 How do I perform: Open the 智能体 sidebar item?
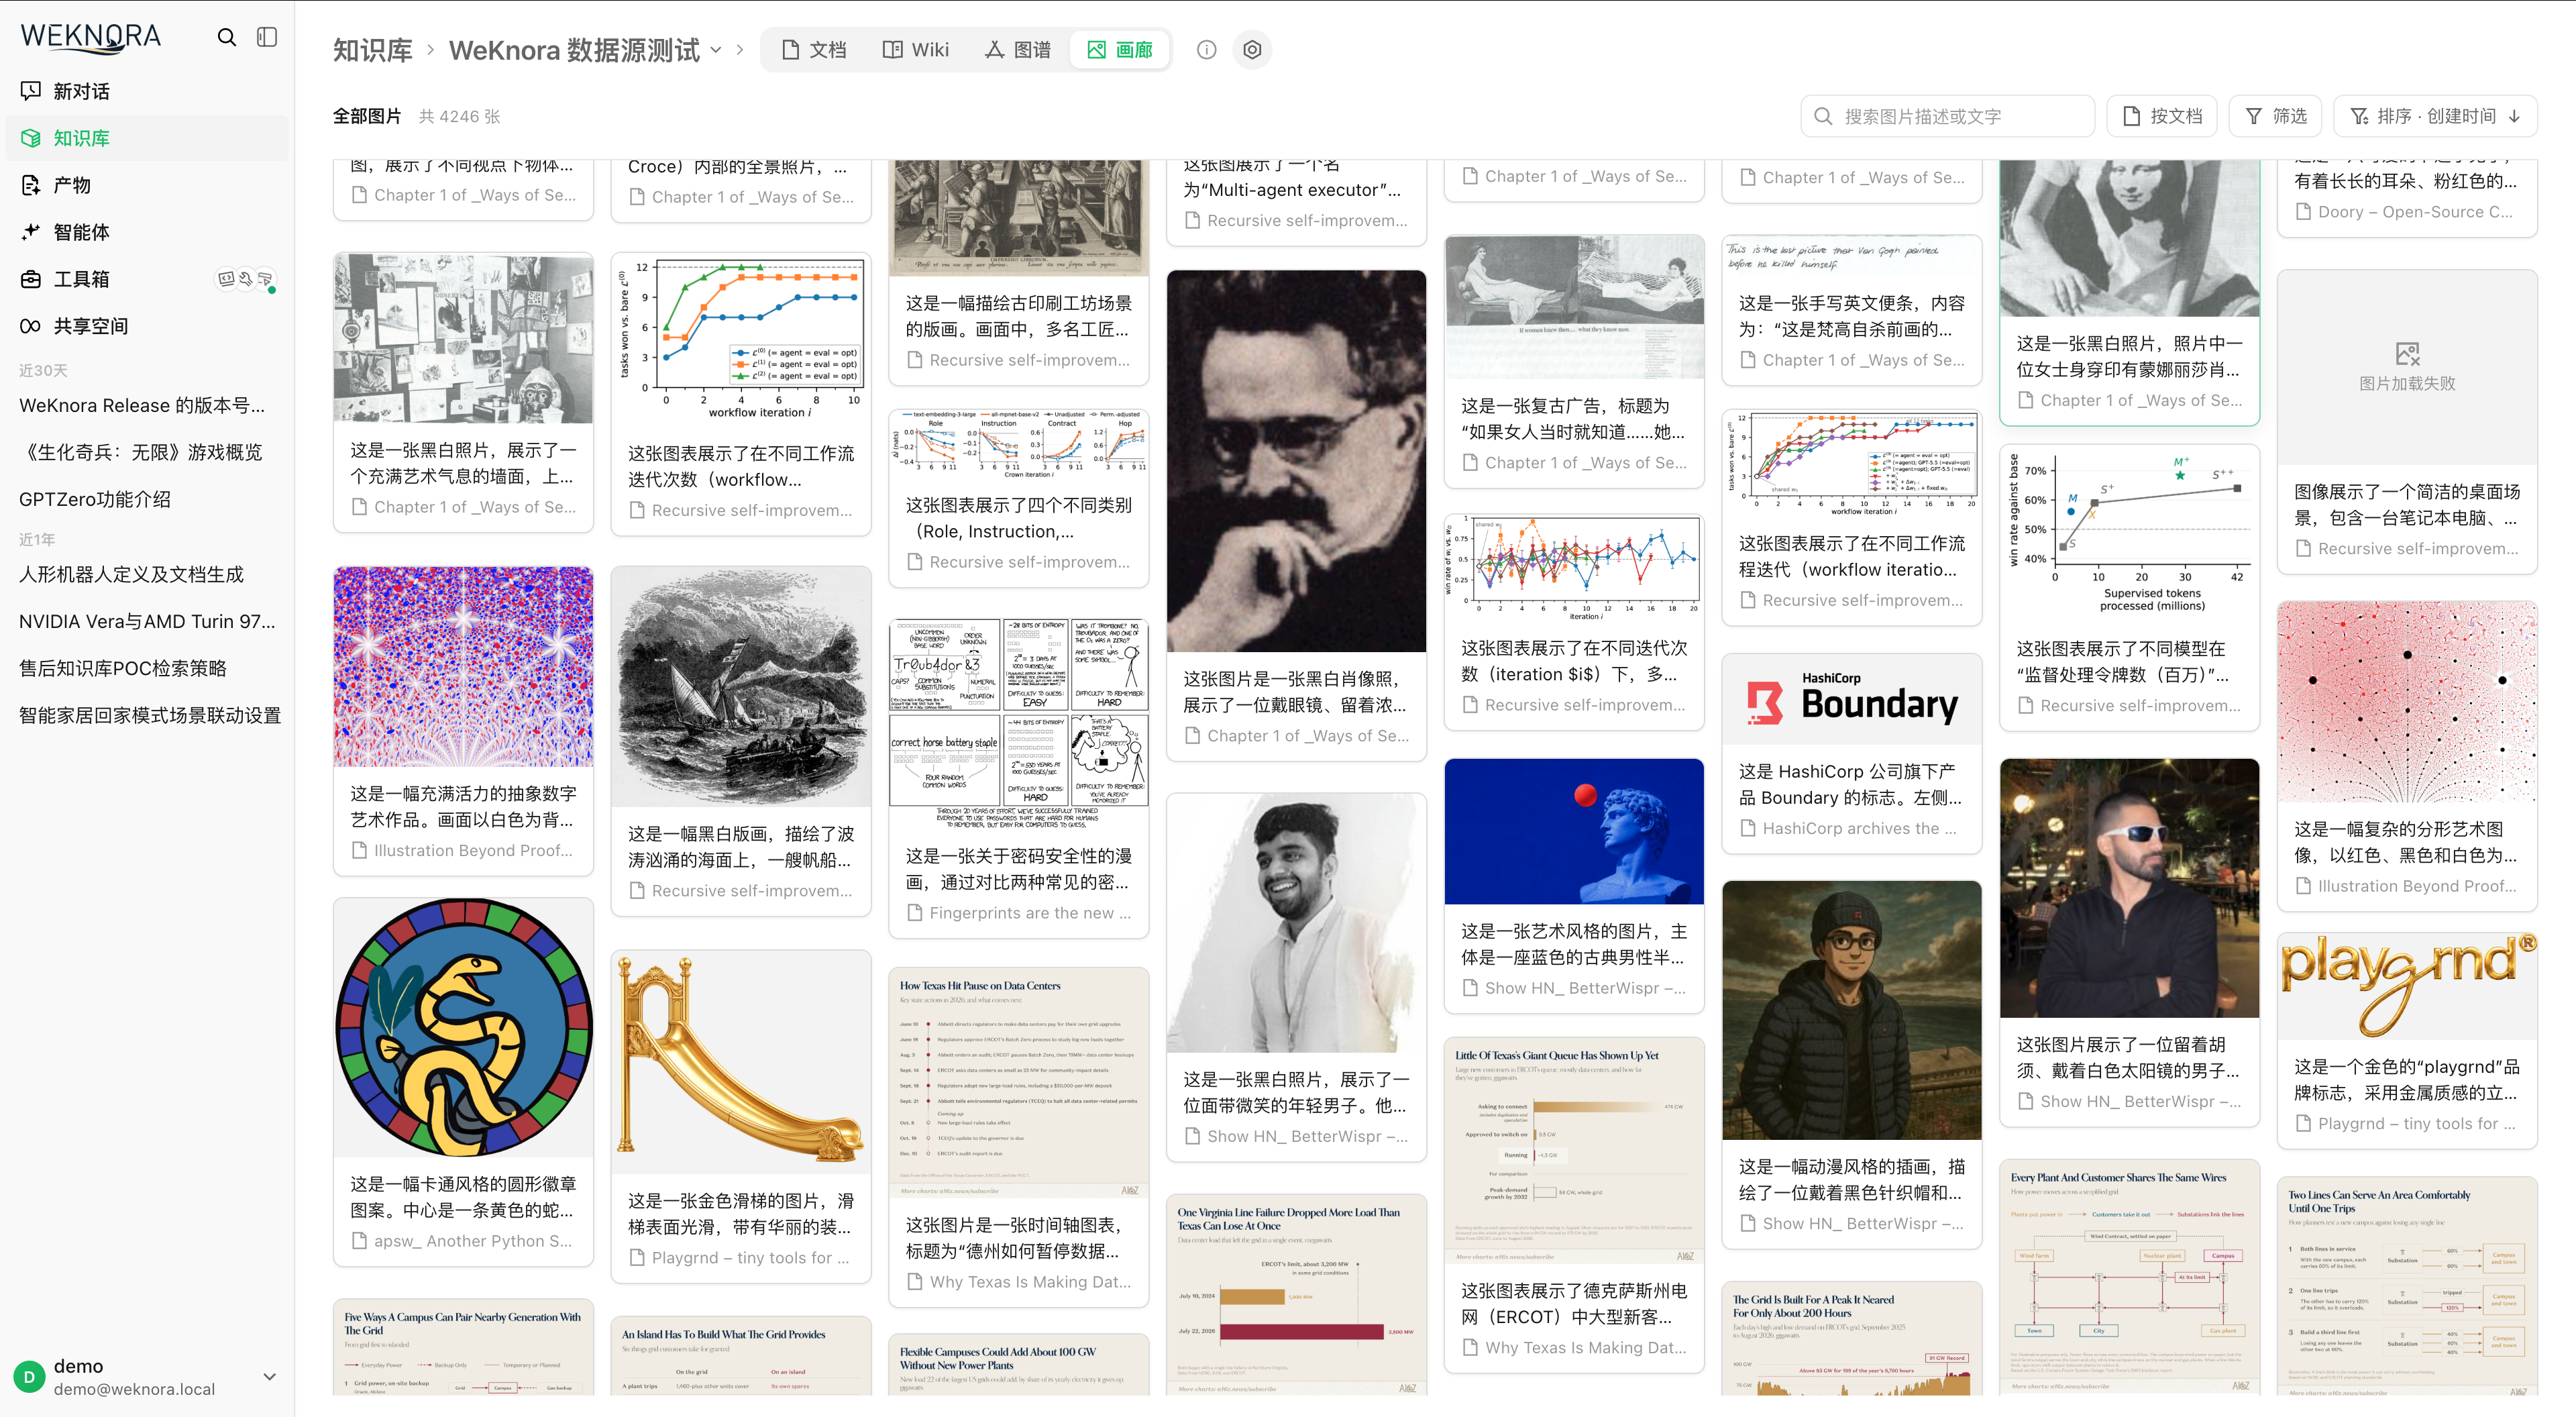coord(147,232)
